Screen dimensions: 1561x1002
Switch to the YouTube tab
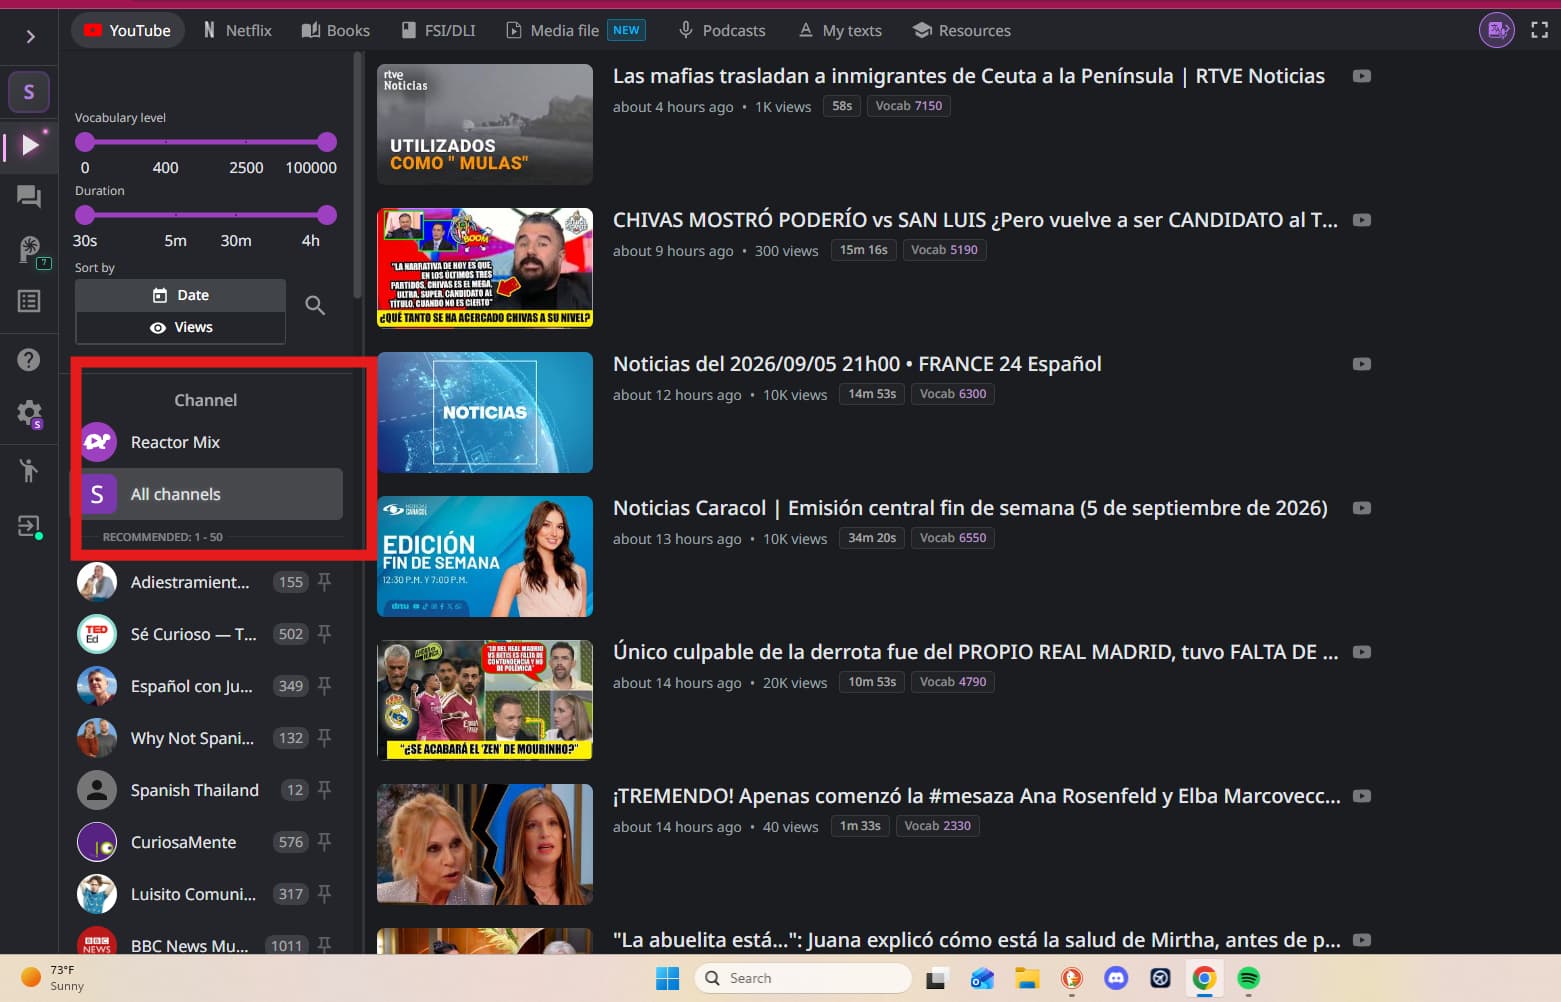[x=127, y=31]
